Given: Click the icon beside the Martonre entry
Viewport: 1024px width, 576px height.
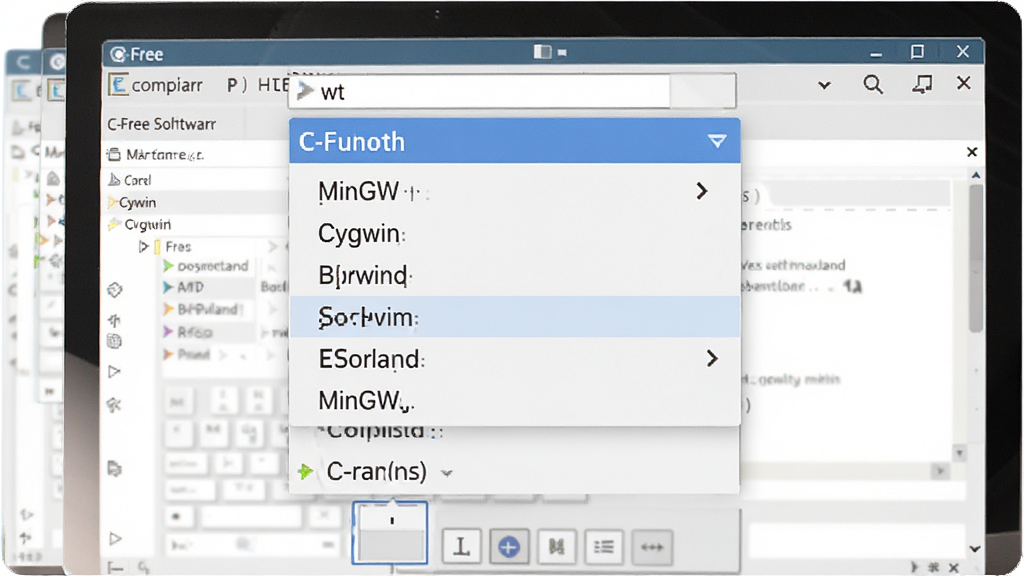Looking at the screenshot, I should tap(114, 154).
